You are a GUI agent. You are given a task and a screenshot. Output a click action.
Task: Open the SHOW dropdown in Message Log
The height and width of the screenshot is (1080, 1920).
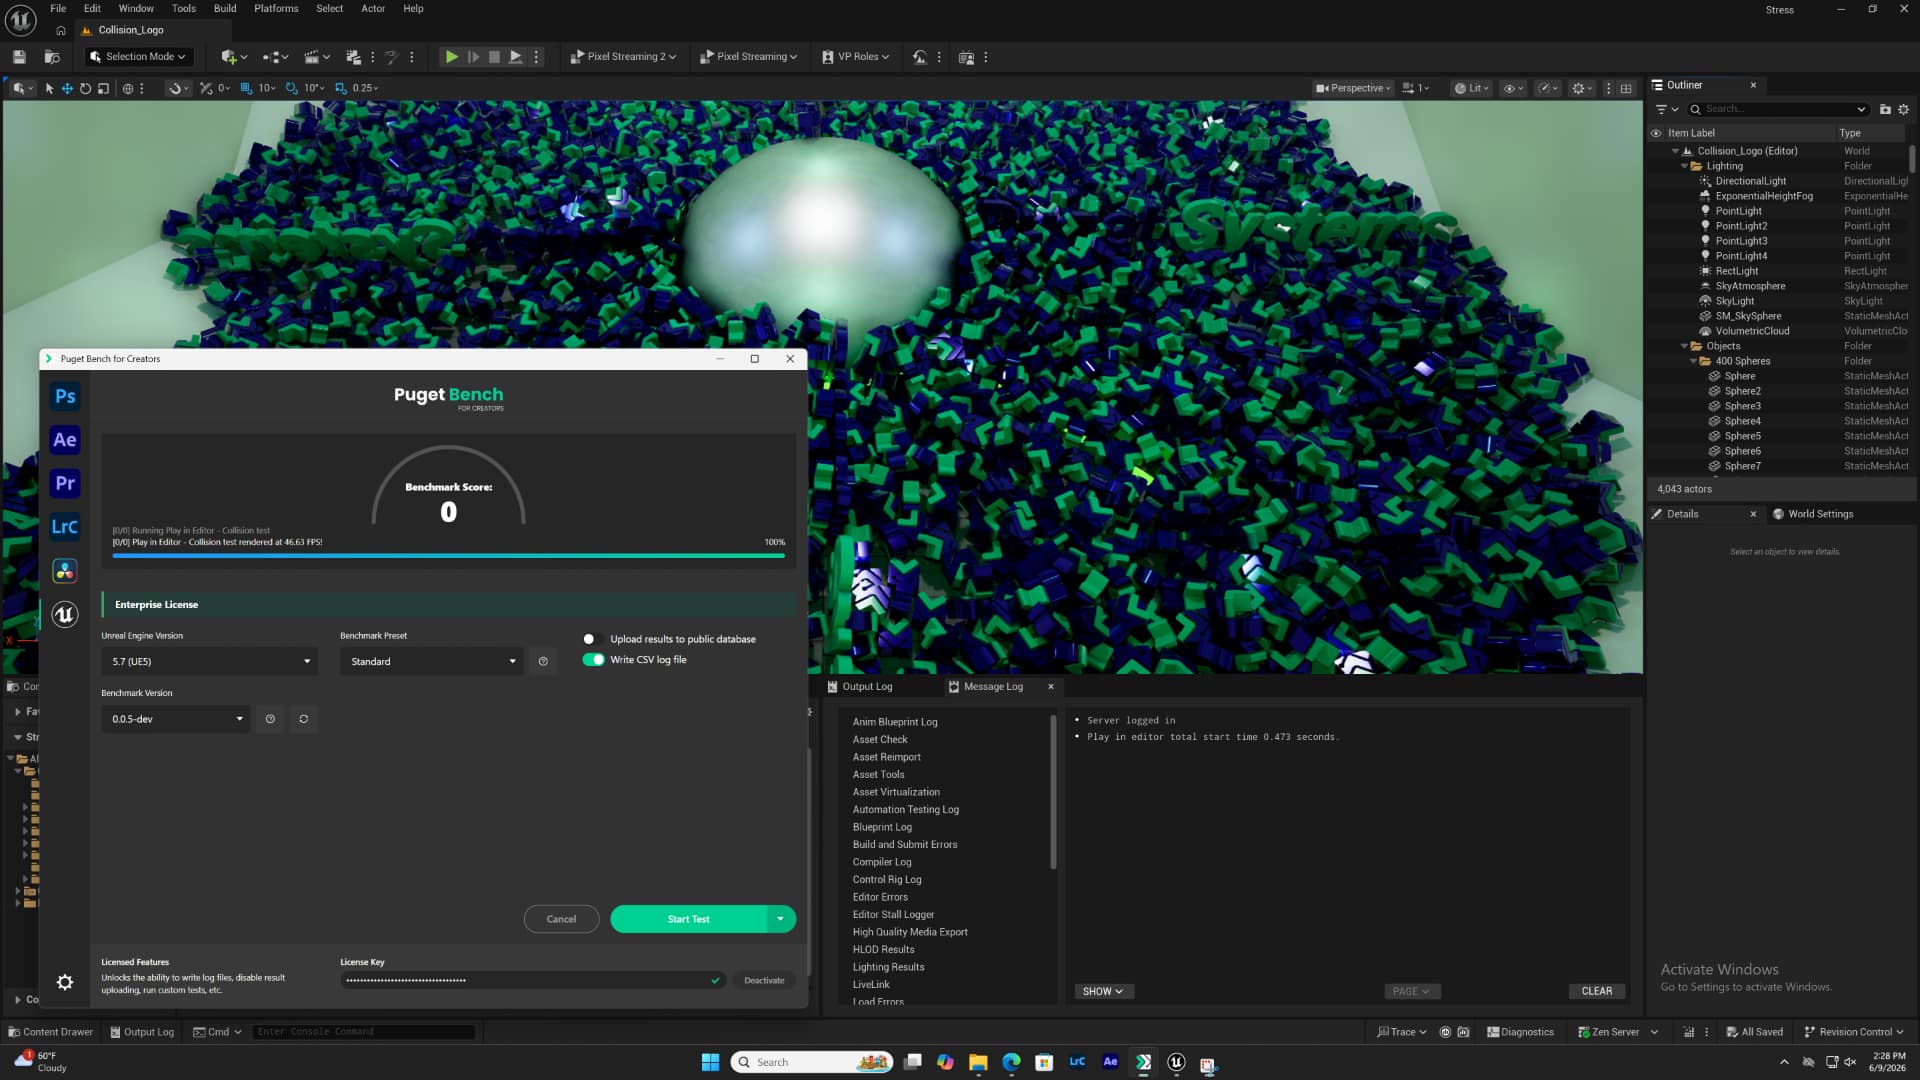click(1102, 991)
